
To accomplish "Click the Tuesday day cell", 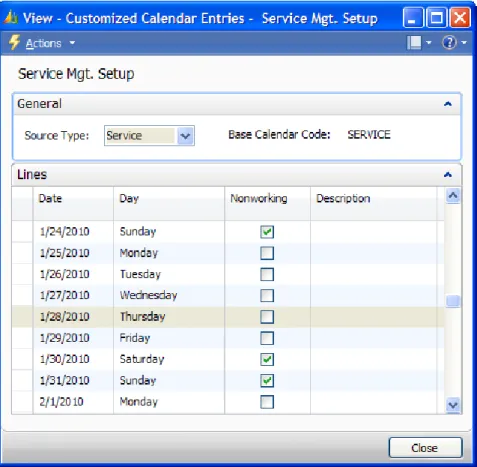I will (169, 274).
